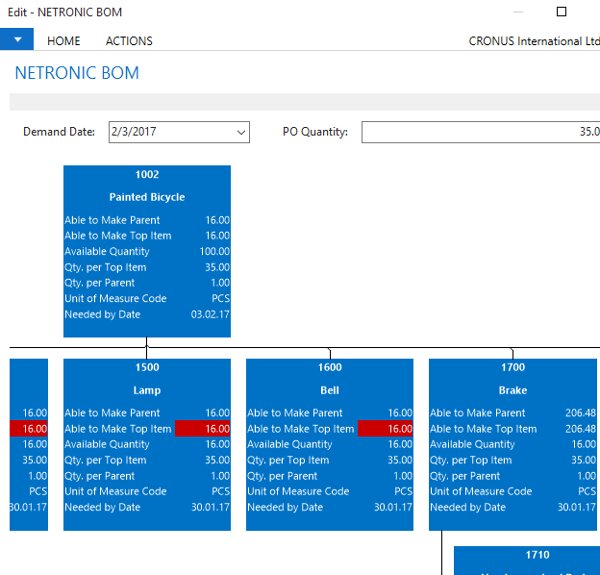Click Painted Bicycle Able to Make Parent row
This screenshot has width=600, height=575.
[147, 220]
